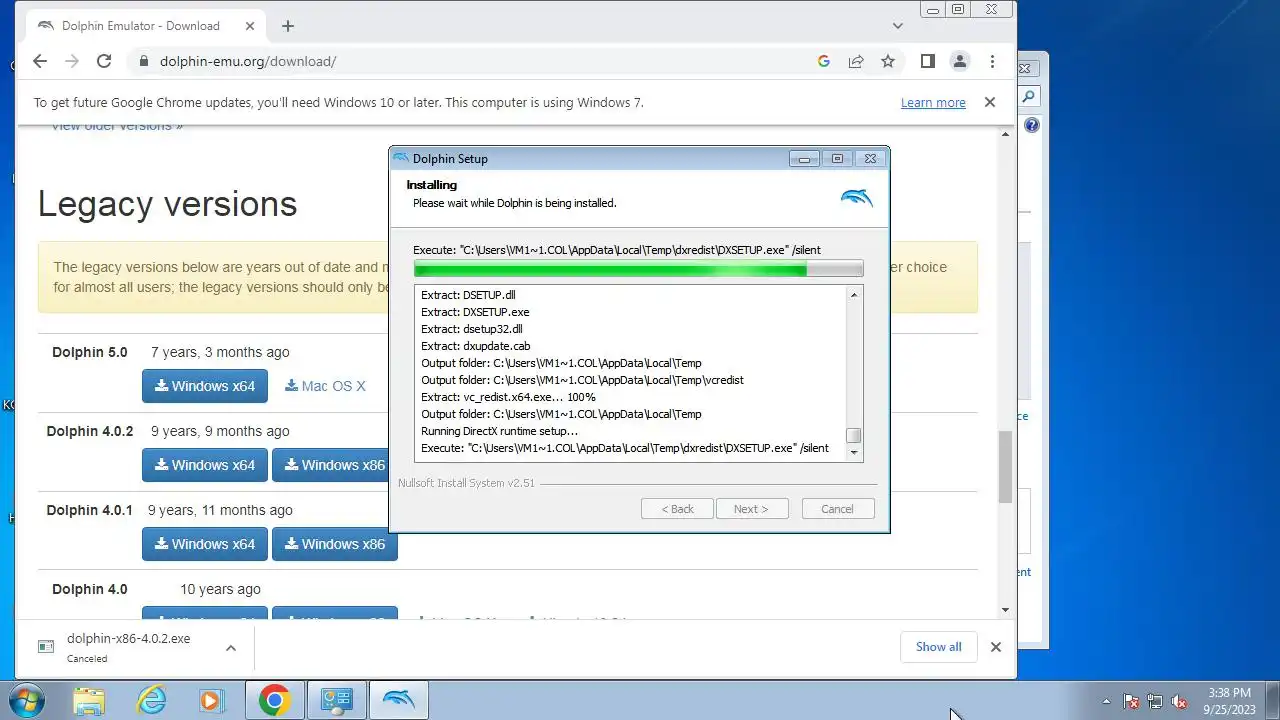Click Chrome back arrow button
Image resolution: width=1280 pixels, height=720 pixels.
pos(40,61)
